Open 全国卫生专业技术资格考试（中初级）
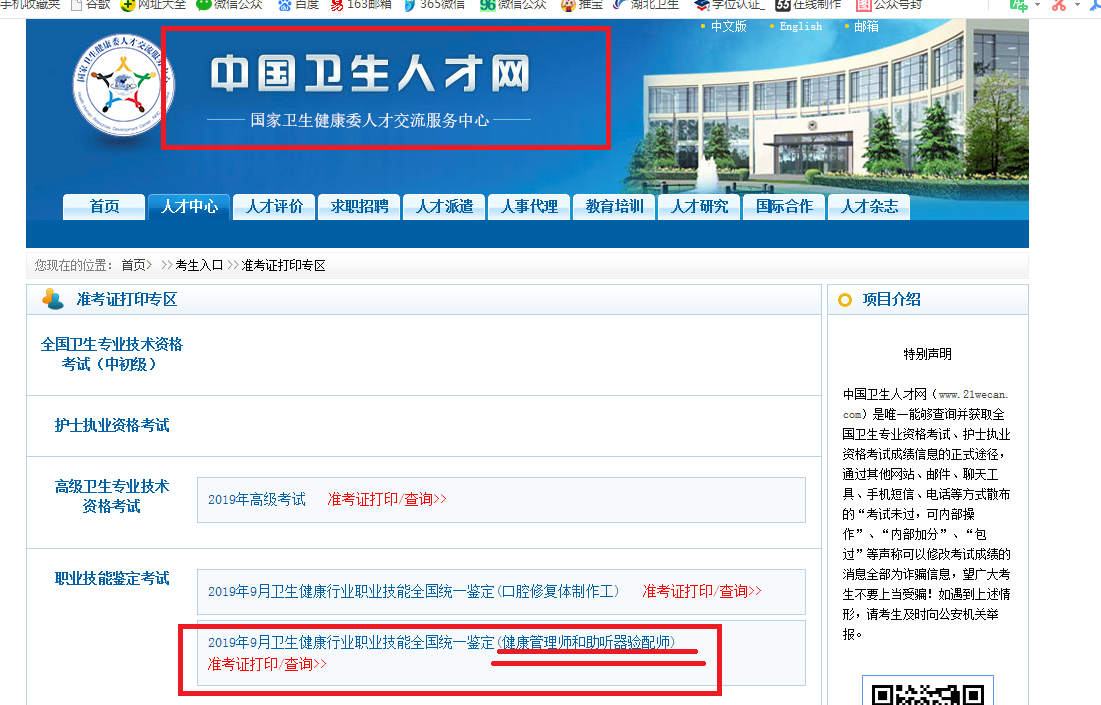 pos(111,354)
